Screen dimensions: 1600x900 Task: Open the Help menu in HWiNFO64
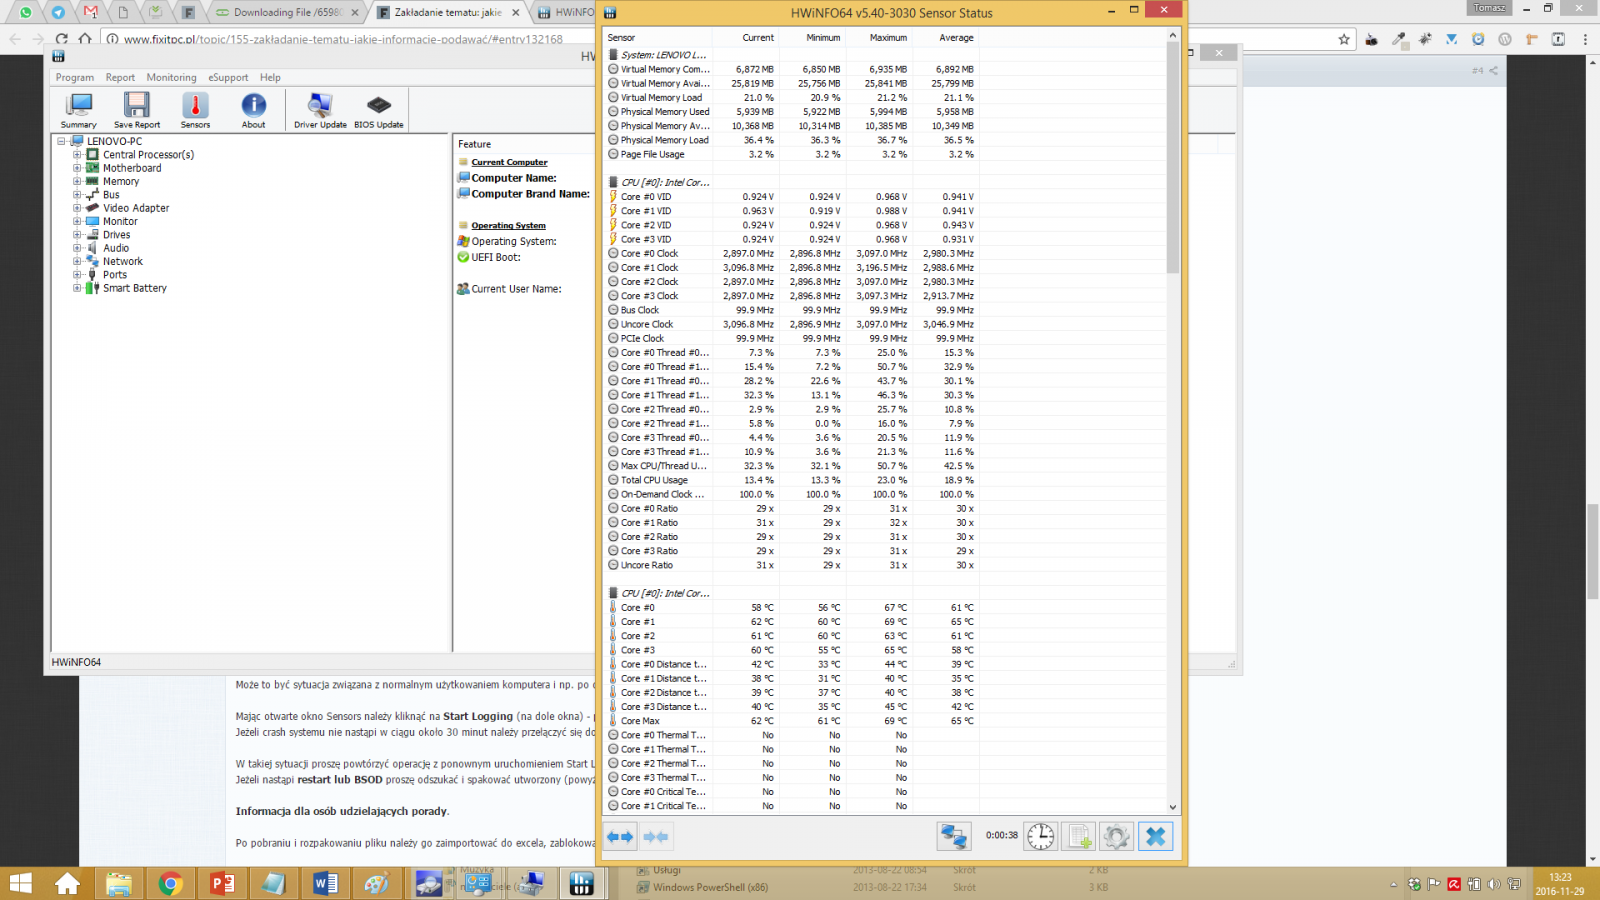click(270, 77)
